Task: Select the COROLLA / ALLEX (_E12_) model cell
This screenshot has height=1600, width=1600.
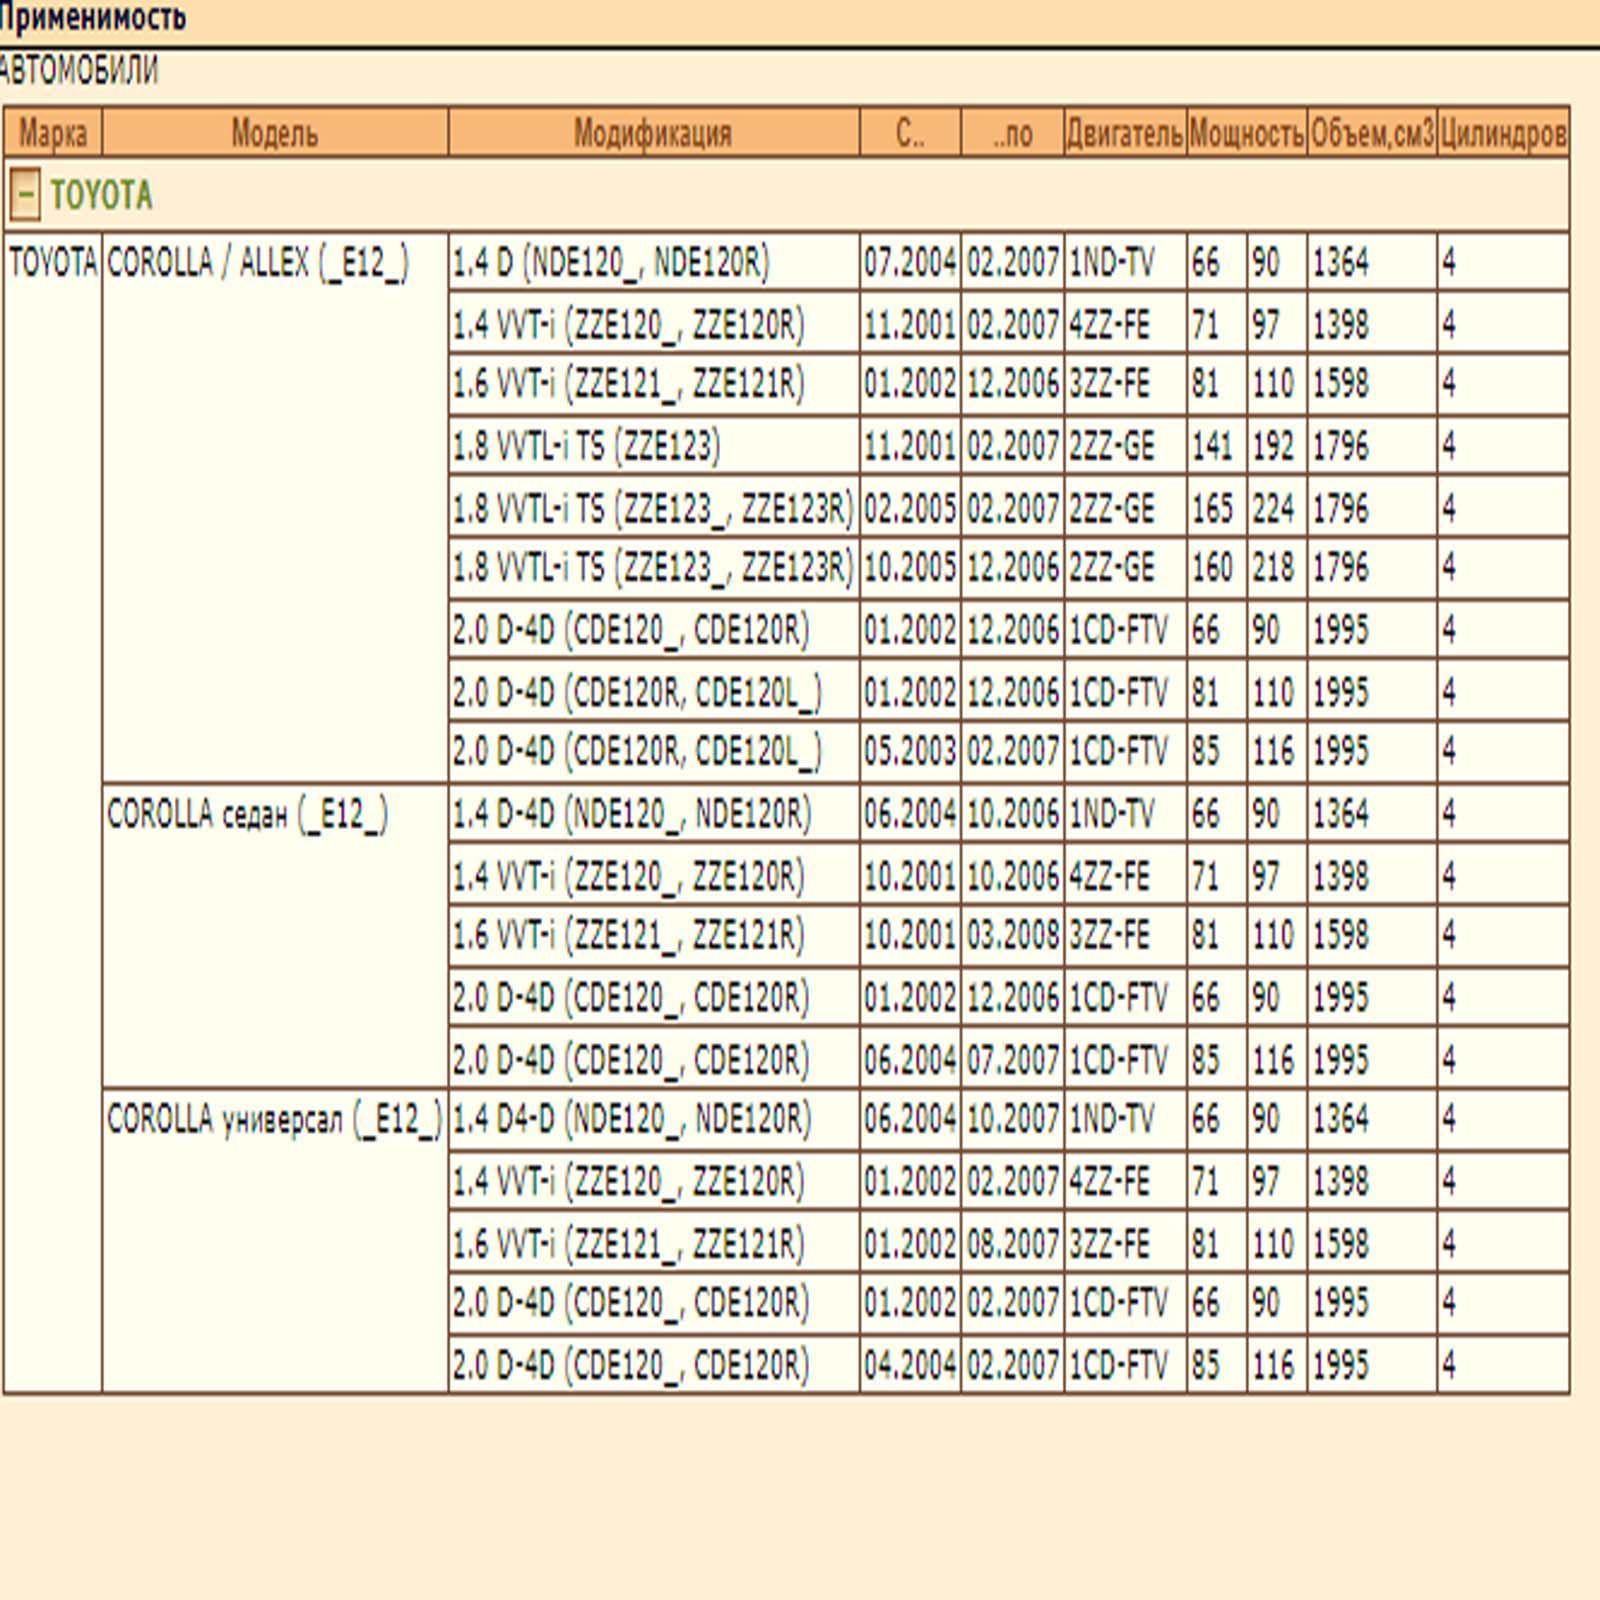Action: click(258, 263)
